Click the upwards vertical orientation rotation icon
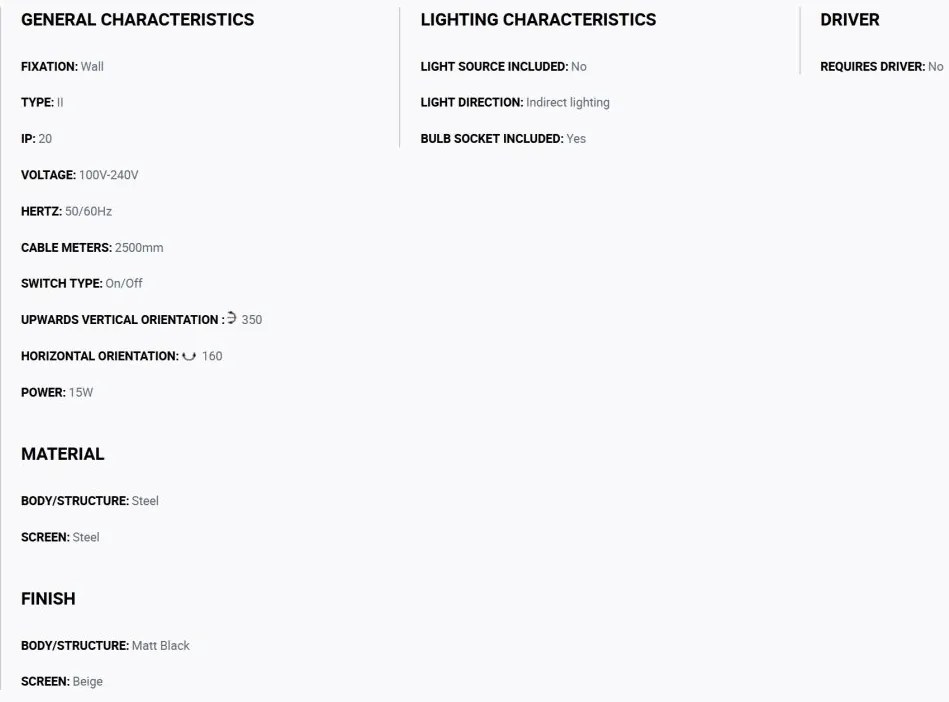The image size is (949, 702). [231, 318]
